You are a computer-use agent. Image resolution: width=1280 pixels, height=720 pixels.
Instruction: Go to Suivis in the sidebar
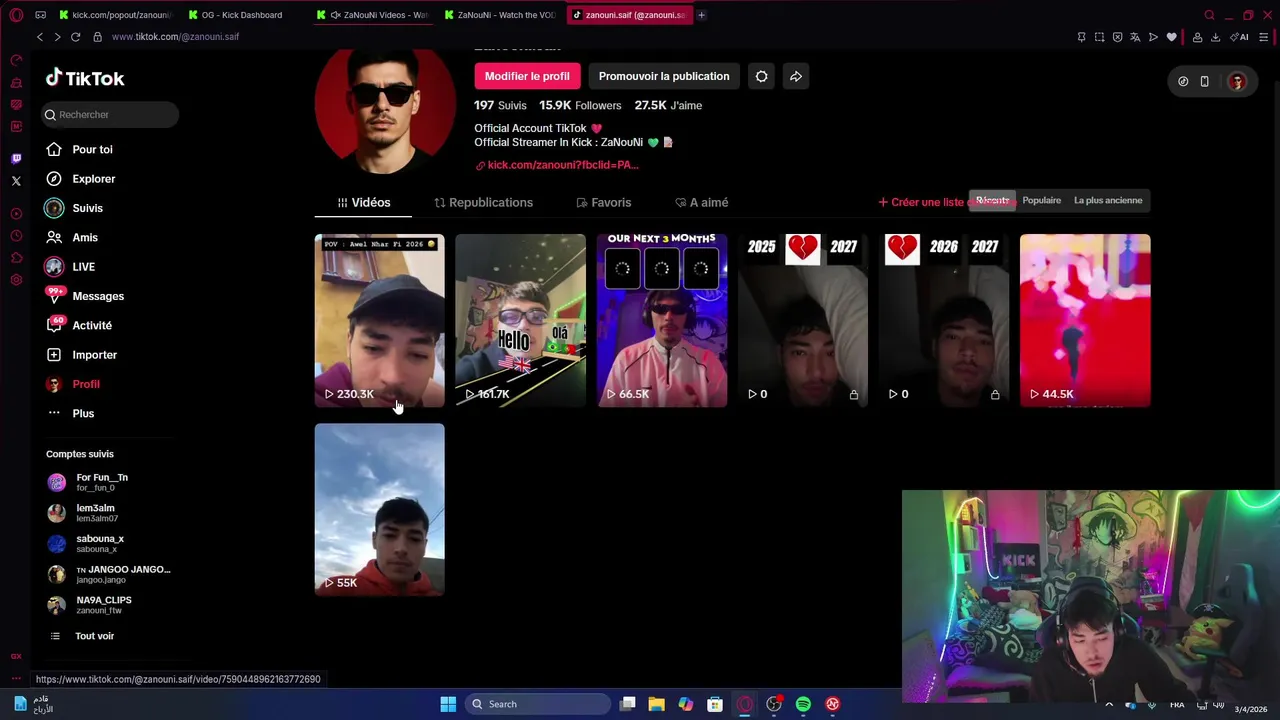pyautogui.click(x=87, y=208)
